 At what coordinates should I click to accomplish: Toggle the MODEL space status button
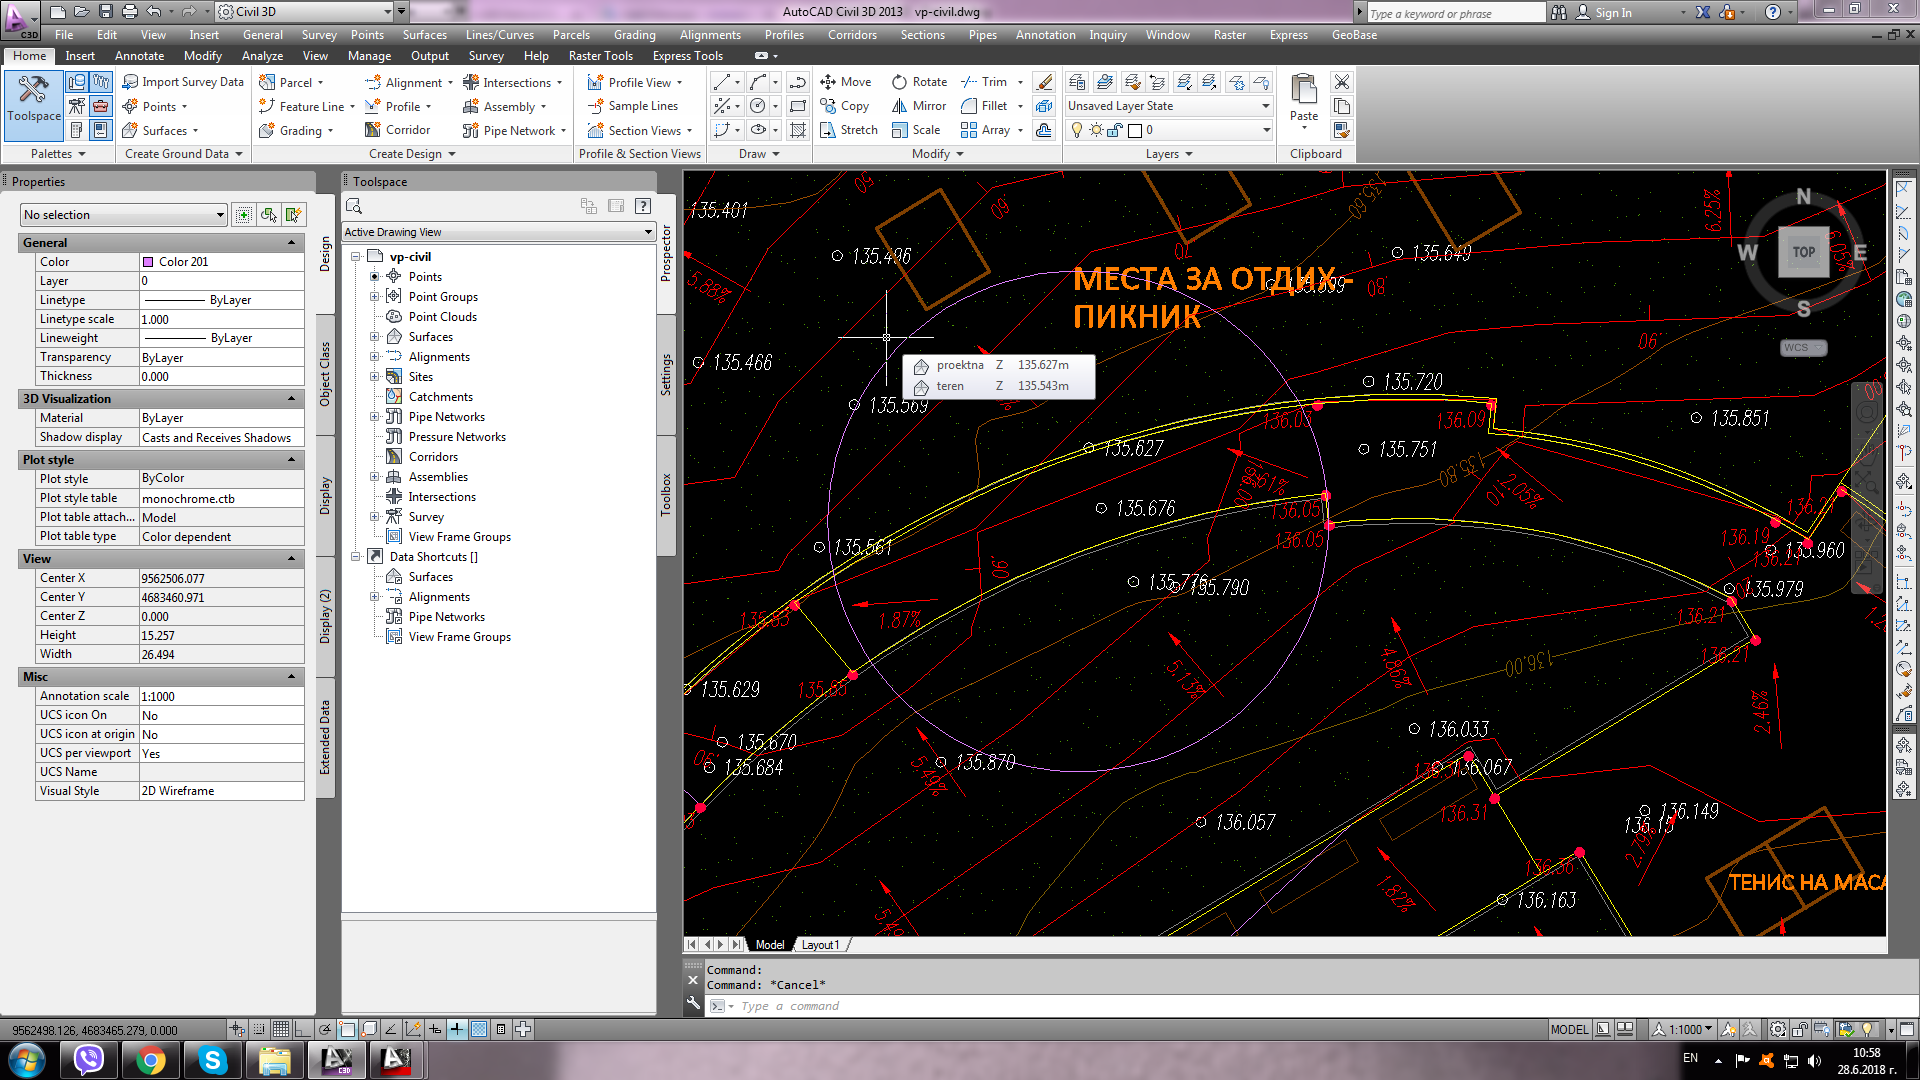(x=1569, y=1029)
